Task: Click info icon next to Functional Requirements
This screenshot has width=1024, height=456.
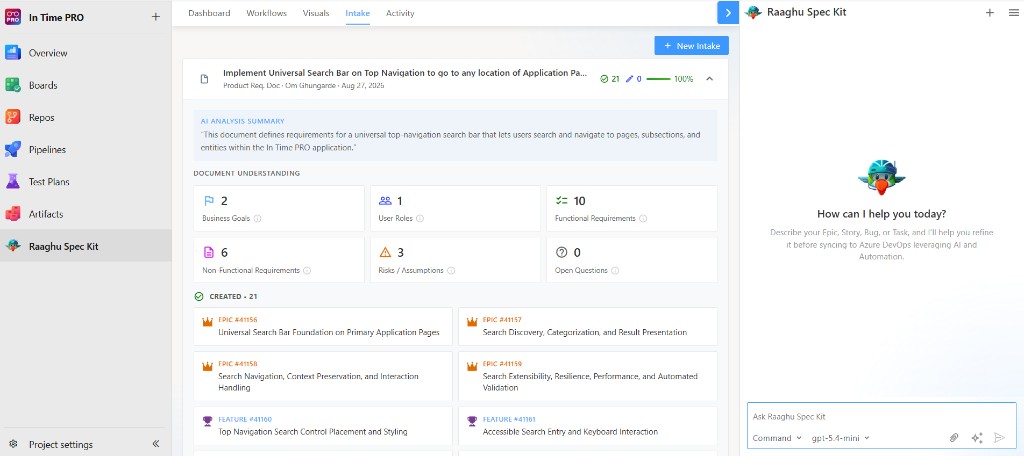Action: pos(643,219)
